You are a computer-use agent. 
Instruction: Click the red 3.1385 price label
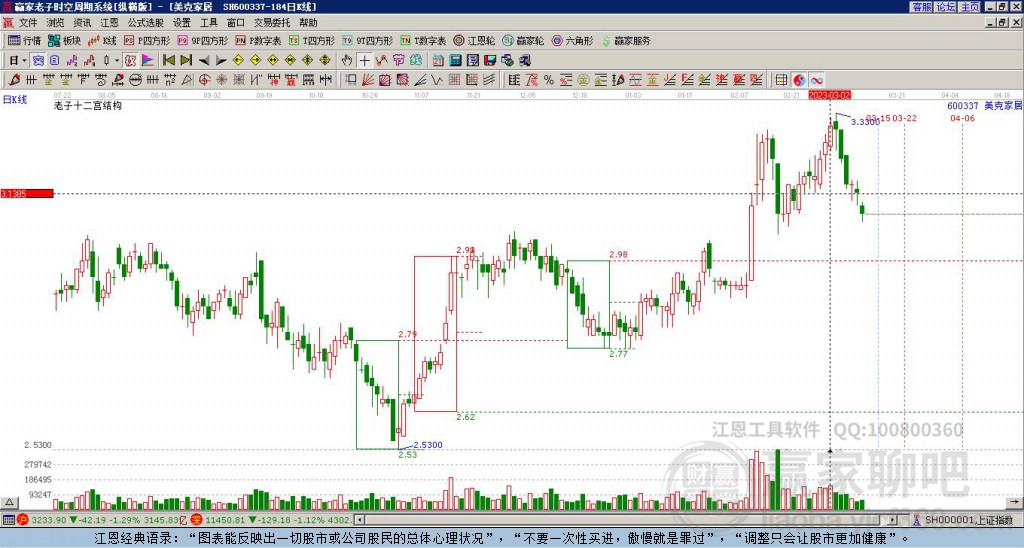tap(27, 194)
